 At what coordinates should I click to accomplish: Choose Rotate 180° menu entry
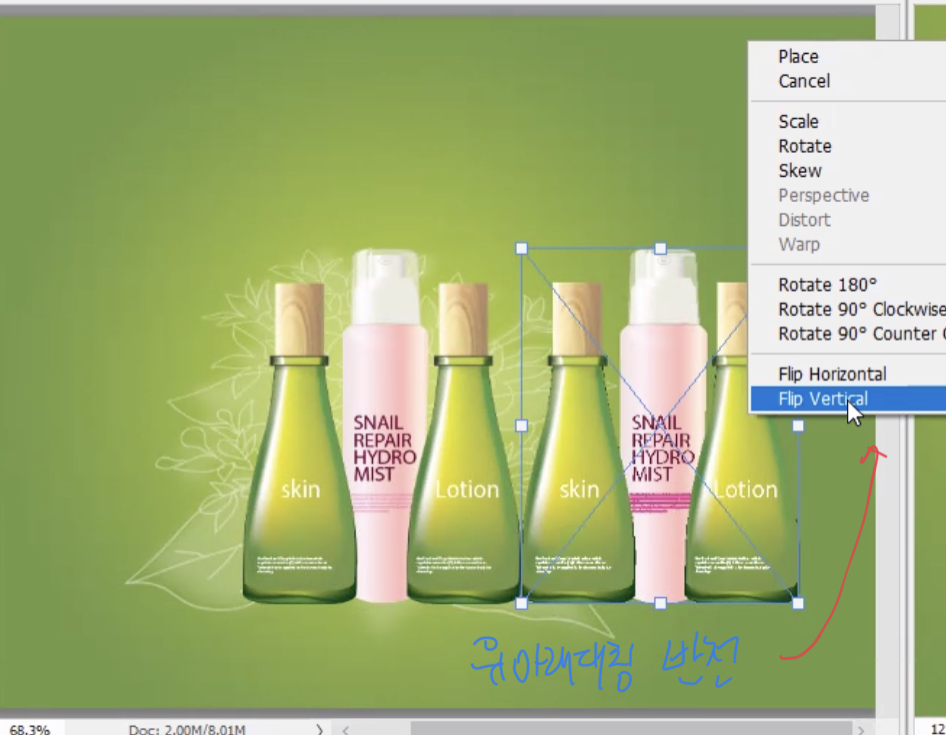(847, 284)
